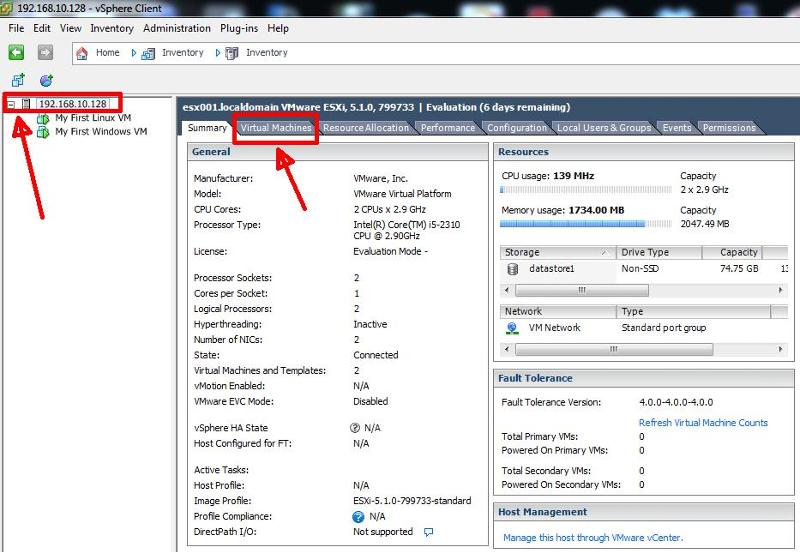Select the VM Network row
This screenshot has height=552, width=800.
[x=644, y=328]
